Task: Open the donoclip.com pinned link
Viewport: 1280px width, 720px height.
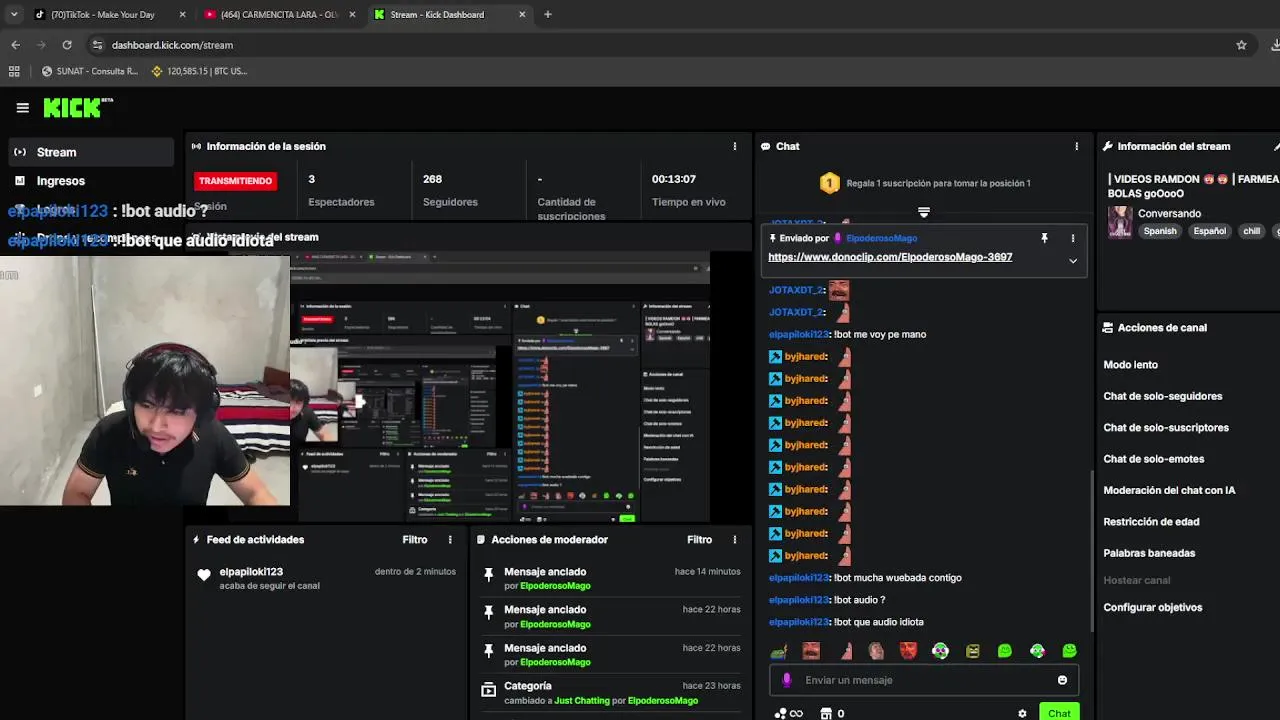Action: pyautogui.click(x=890, y=257)
